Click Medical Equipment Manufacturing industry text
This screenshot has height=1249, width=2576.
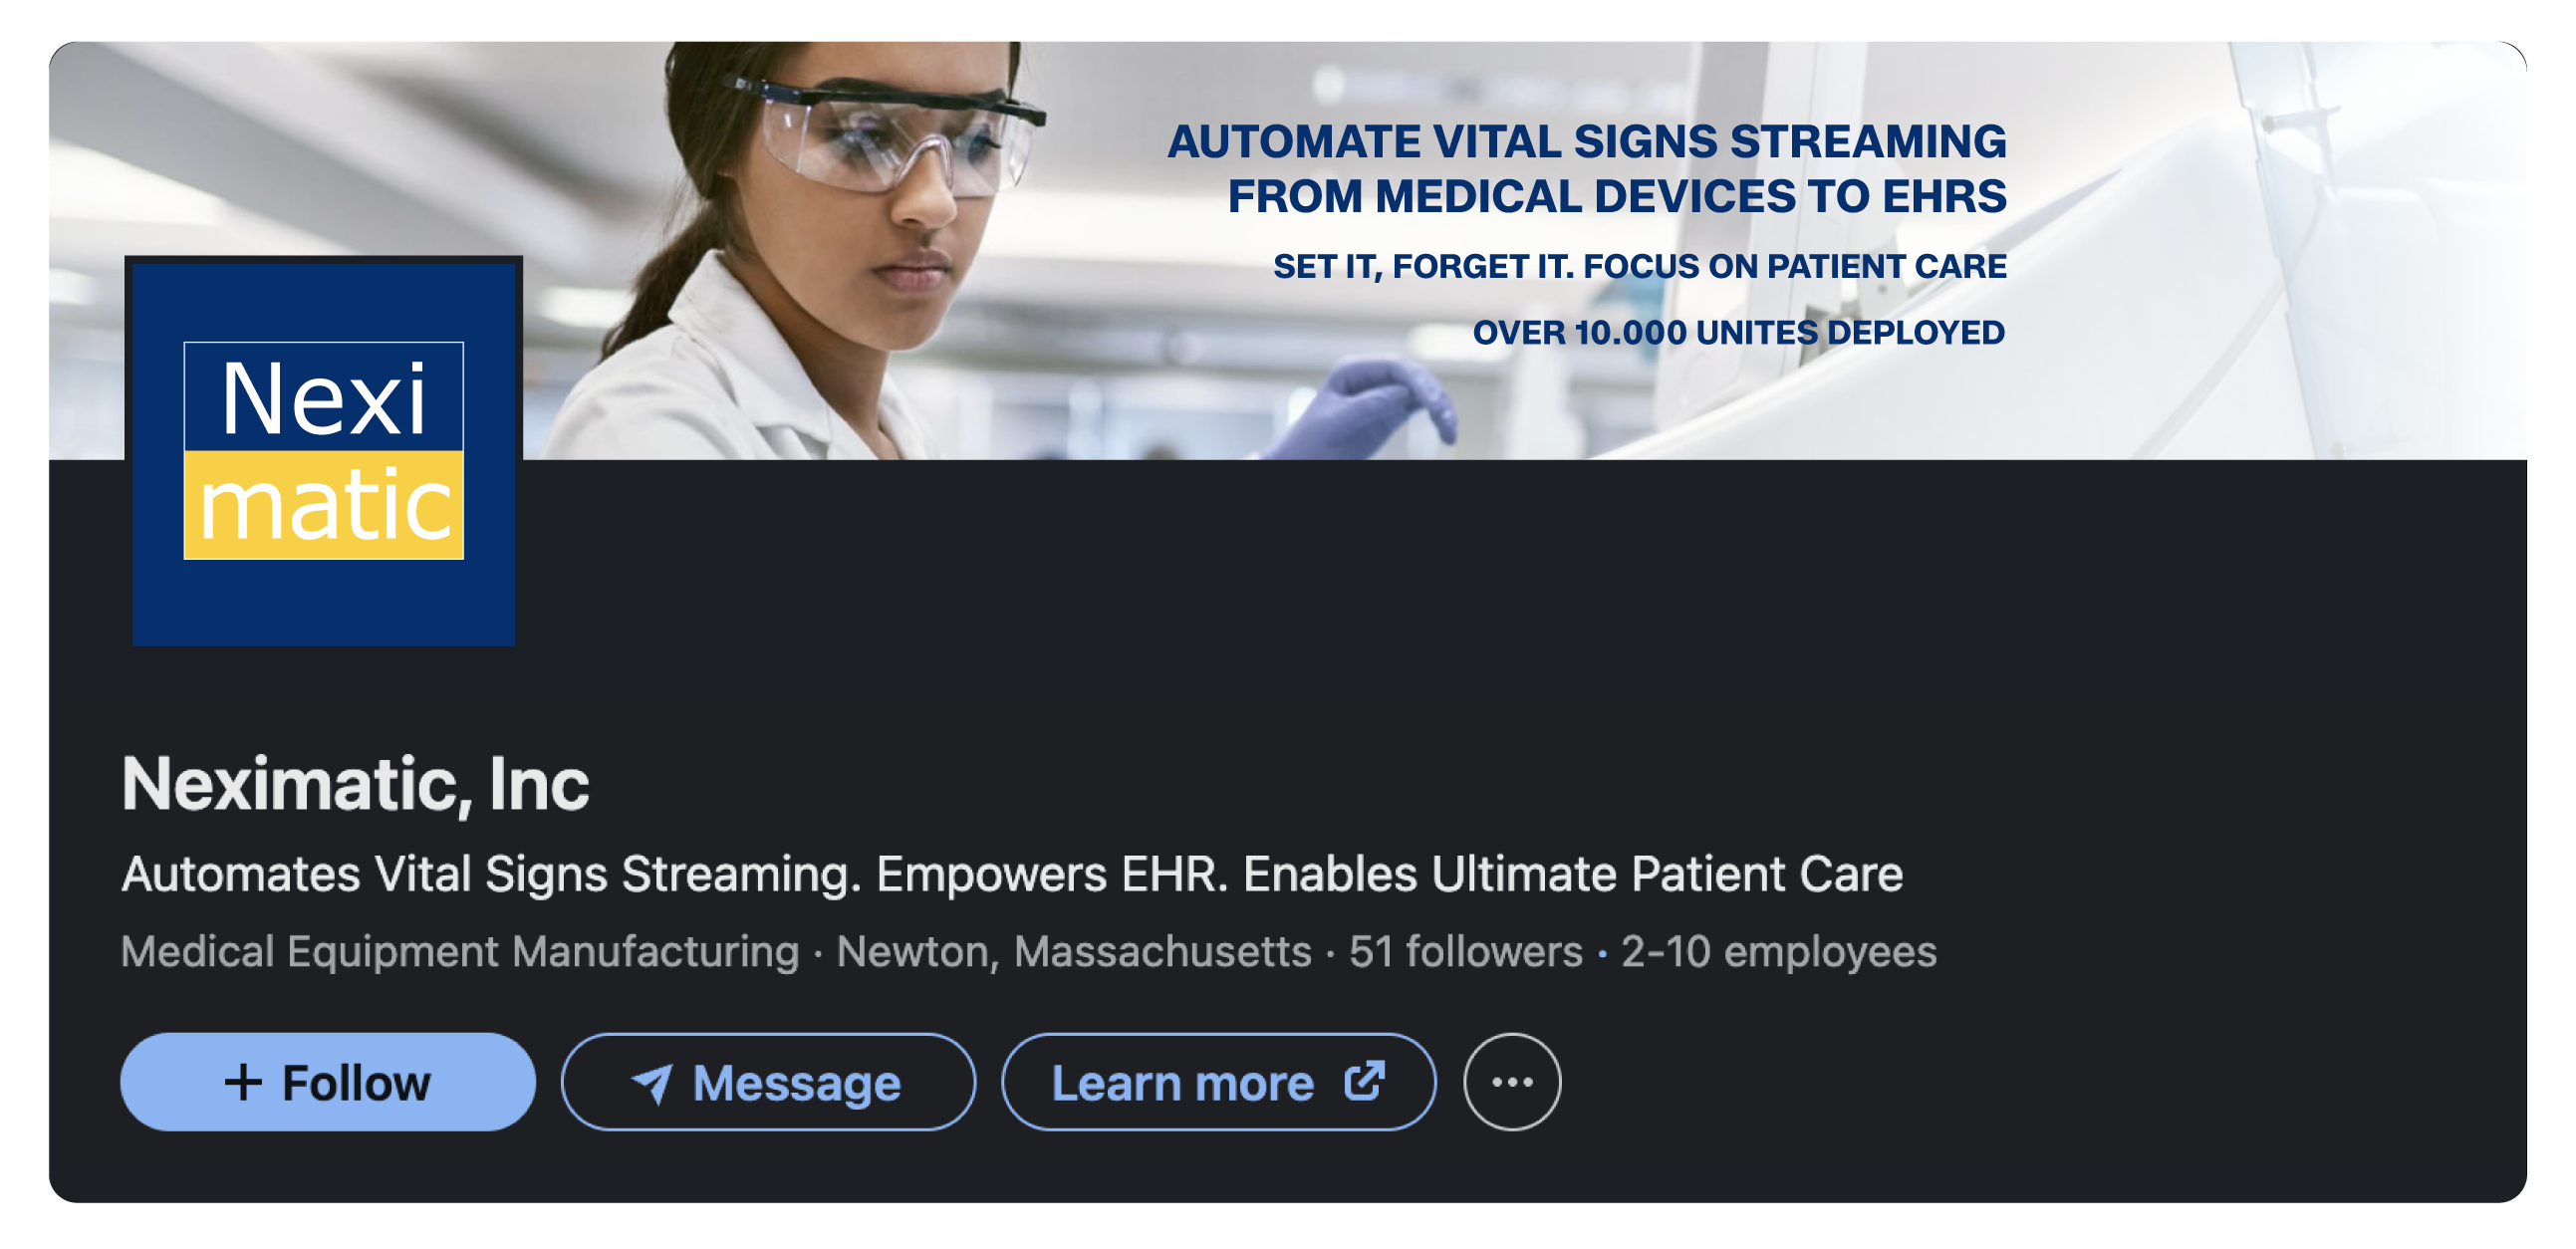tap(460, 952)
